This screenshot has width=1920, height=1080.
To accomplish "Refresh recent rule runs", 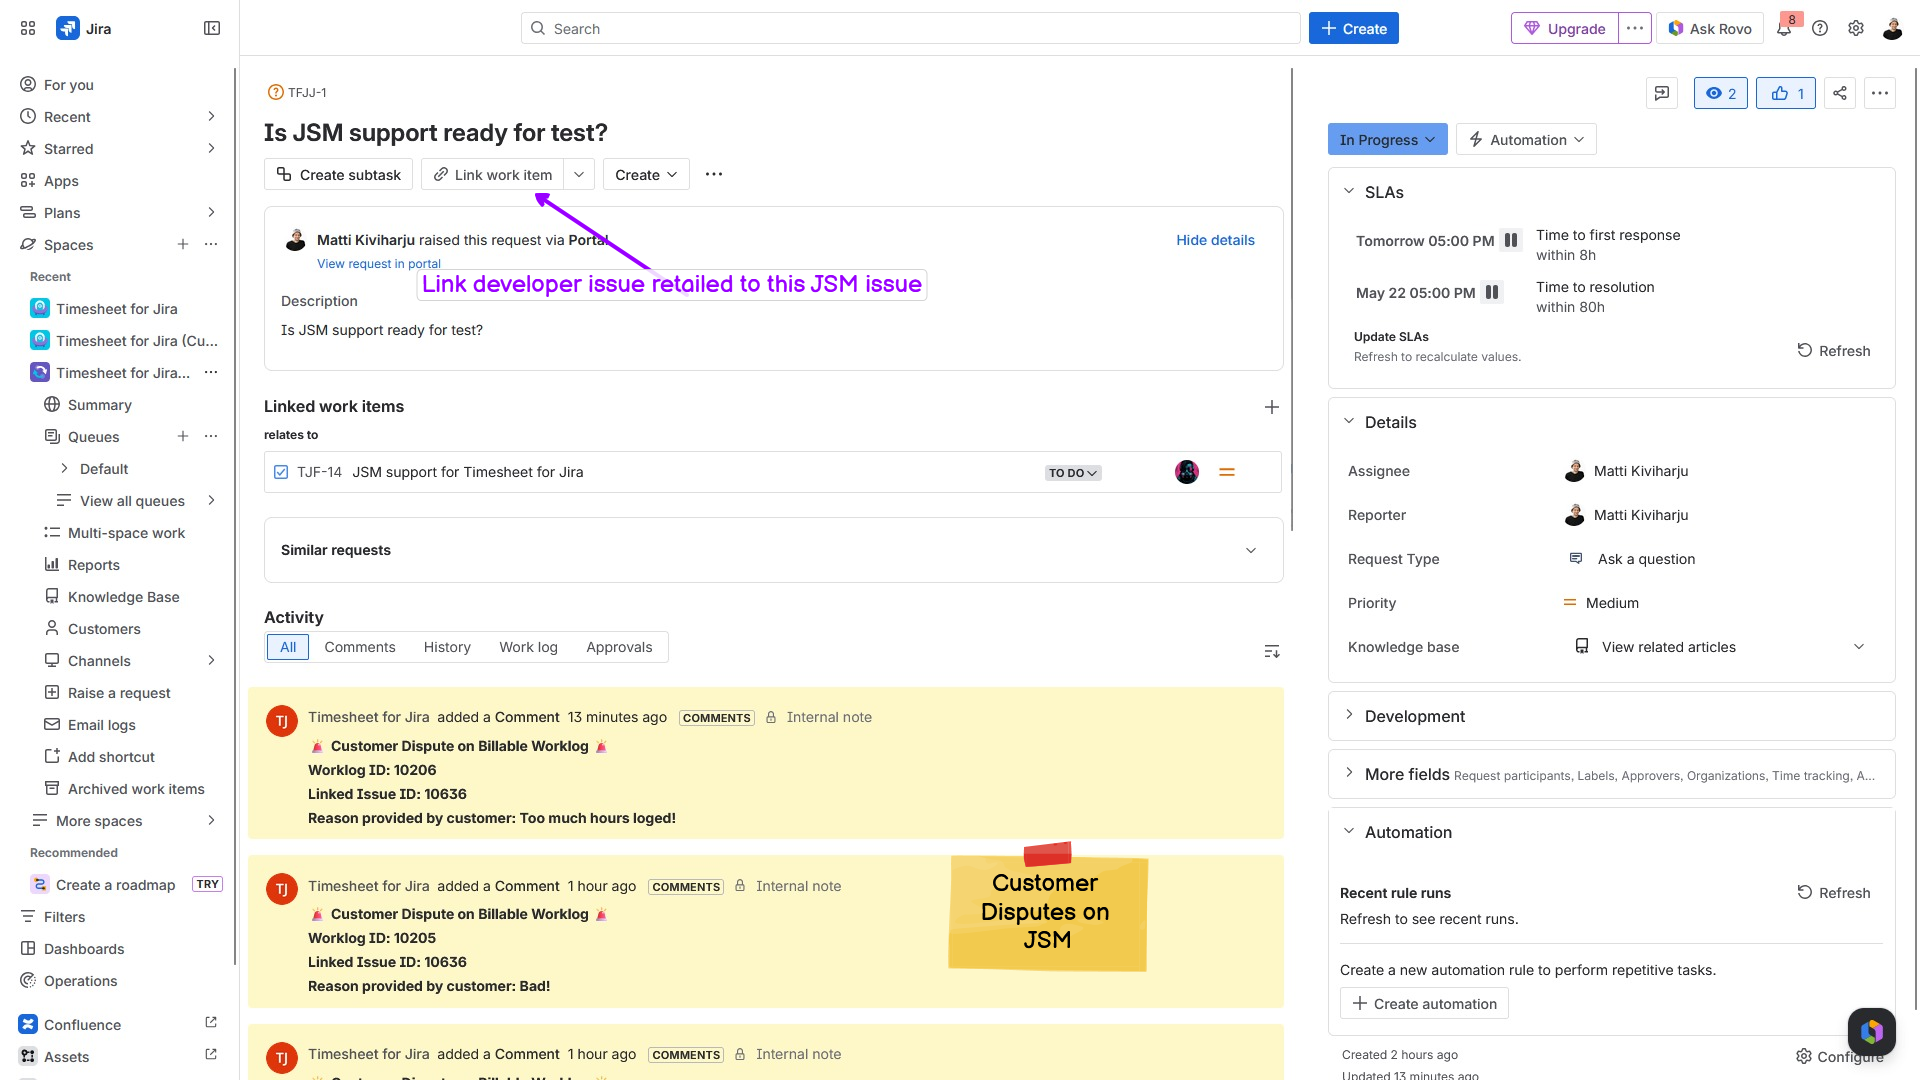I will 1834,892.
